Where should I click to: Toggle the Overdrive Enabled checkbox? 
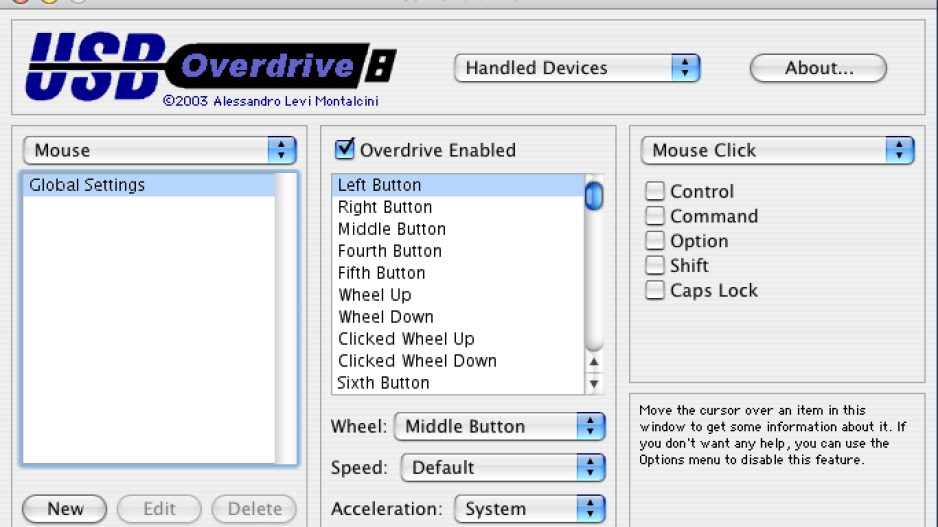coord(345,149)
